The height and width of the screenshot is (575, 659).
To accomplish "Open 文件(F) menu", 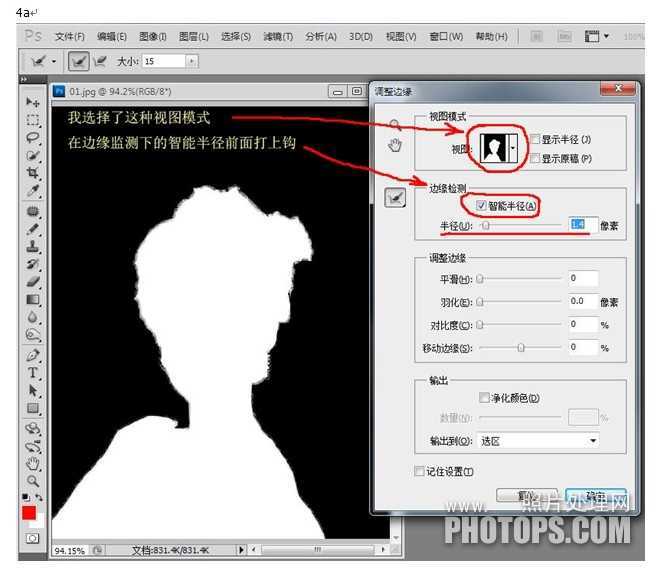I will [70, 37].
